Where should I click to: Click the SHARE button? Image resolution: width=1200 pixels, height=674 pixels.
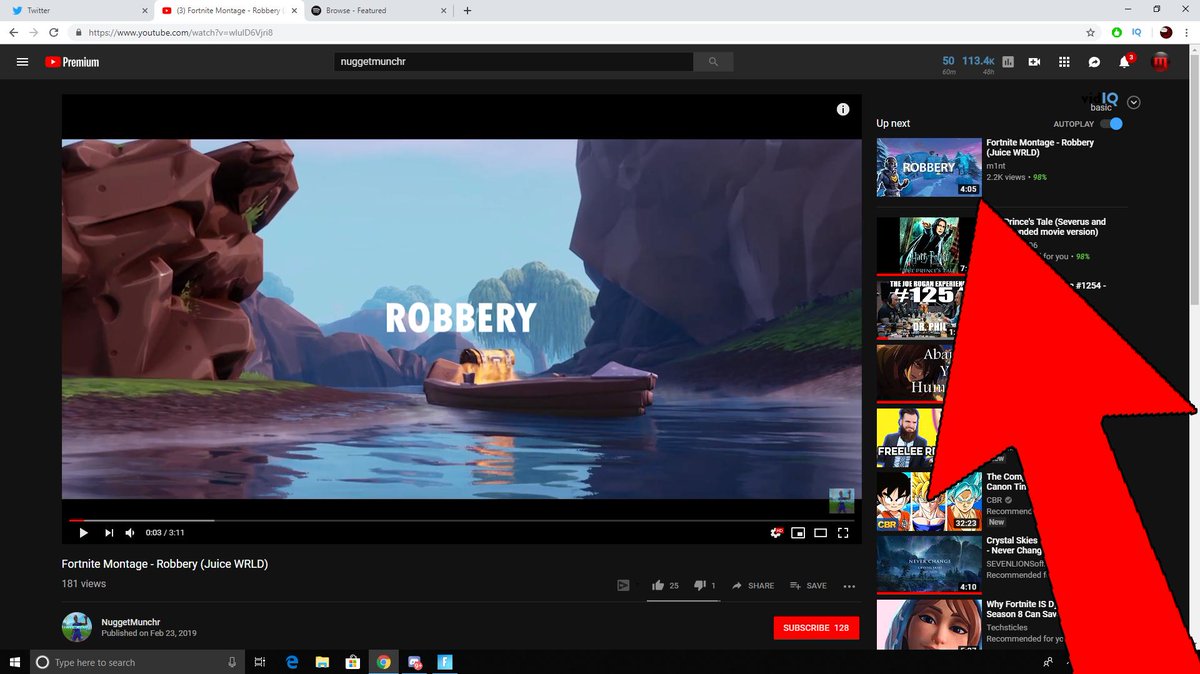(x=753, y=586)
